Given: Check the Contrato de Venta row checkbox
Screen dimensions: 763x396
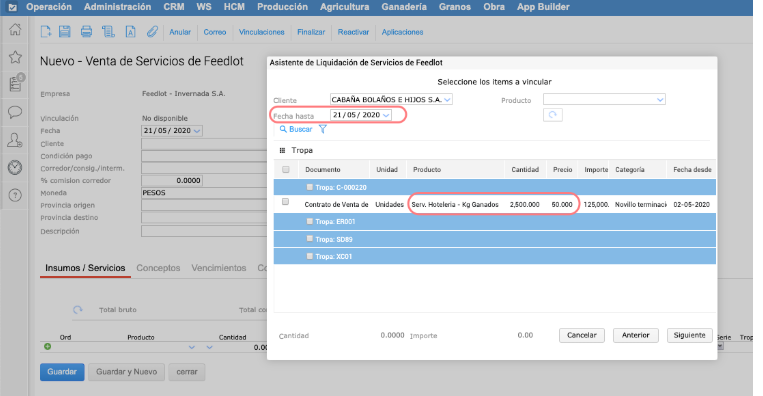Looking at the screenshot, I should pyautogui.click(x=286, y=202).
